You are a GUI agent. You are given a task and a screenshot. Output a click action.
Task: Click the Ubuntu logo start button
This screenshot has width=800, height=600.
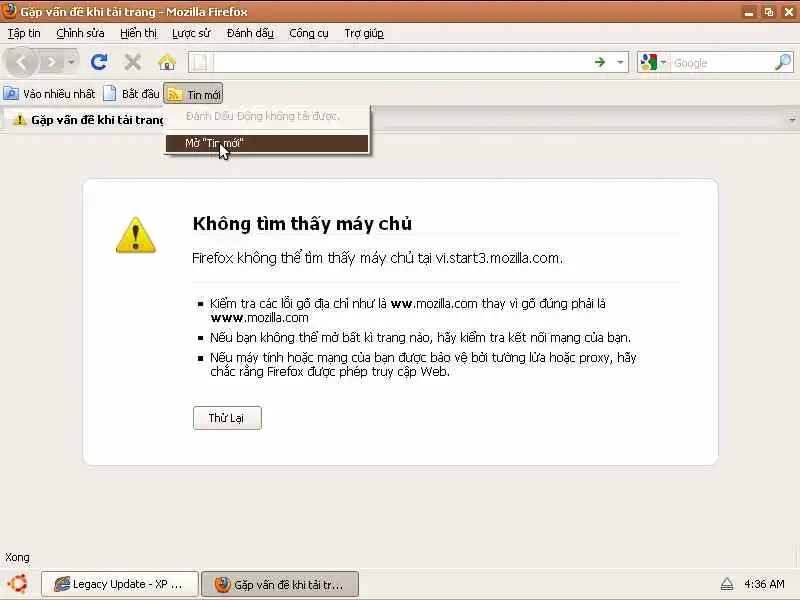[18, 584]
